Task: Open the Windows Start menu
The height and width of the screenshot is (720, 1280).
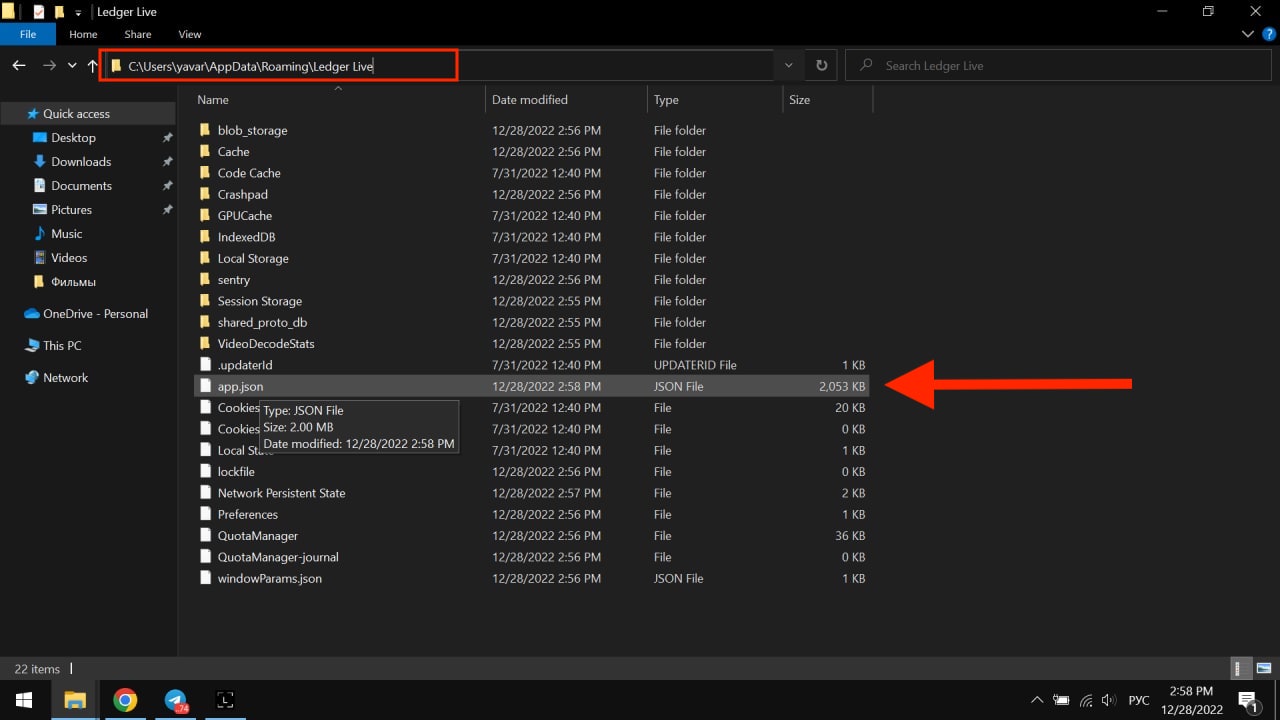Action: pos(24,699)
